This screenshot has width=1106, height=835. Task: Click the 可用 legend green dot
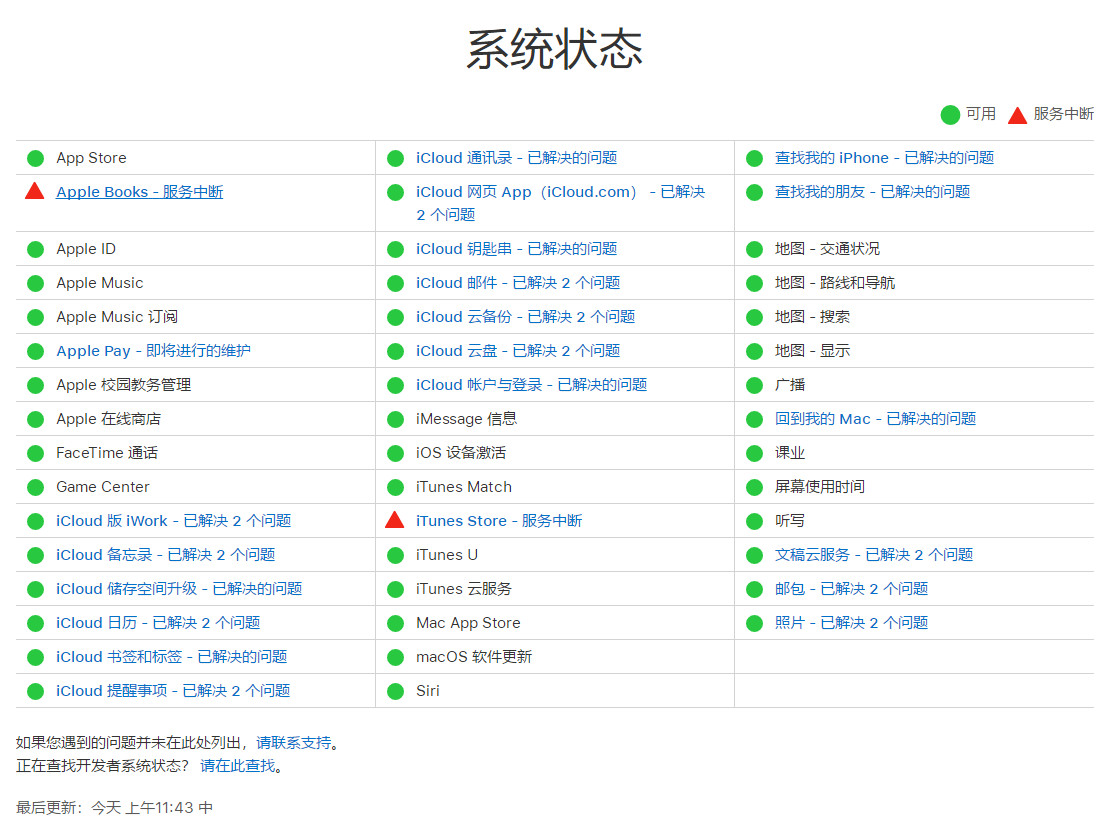point(949,115)
